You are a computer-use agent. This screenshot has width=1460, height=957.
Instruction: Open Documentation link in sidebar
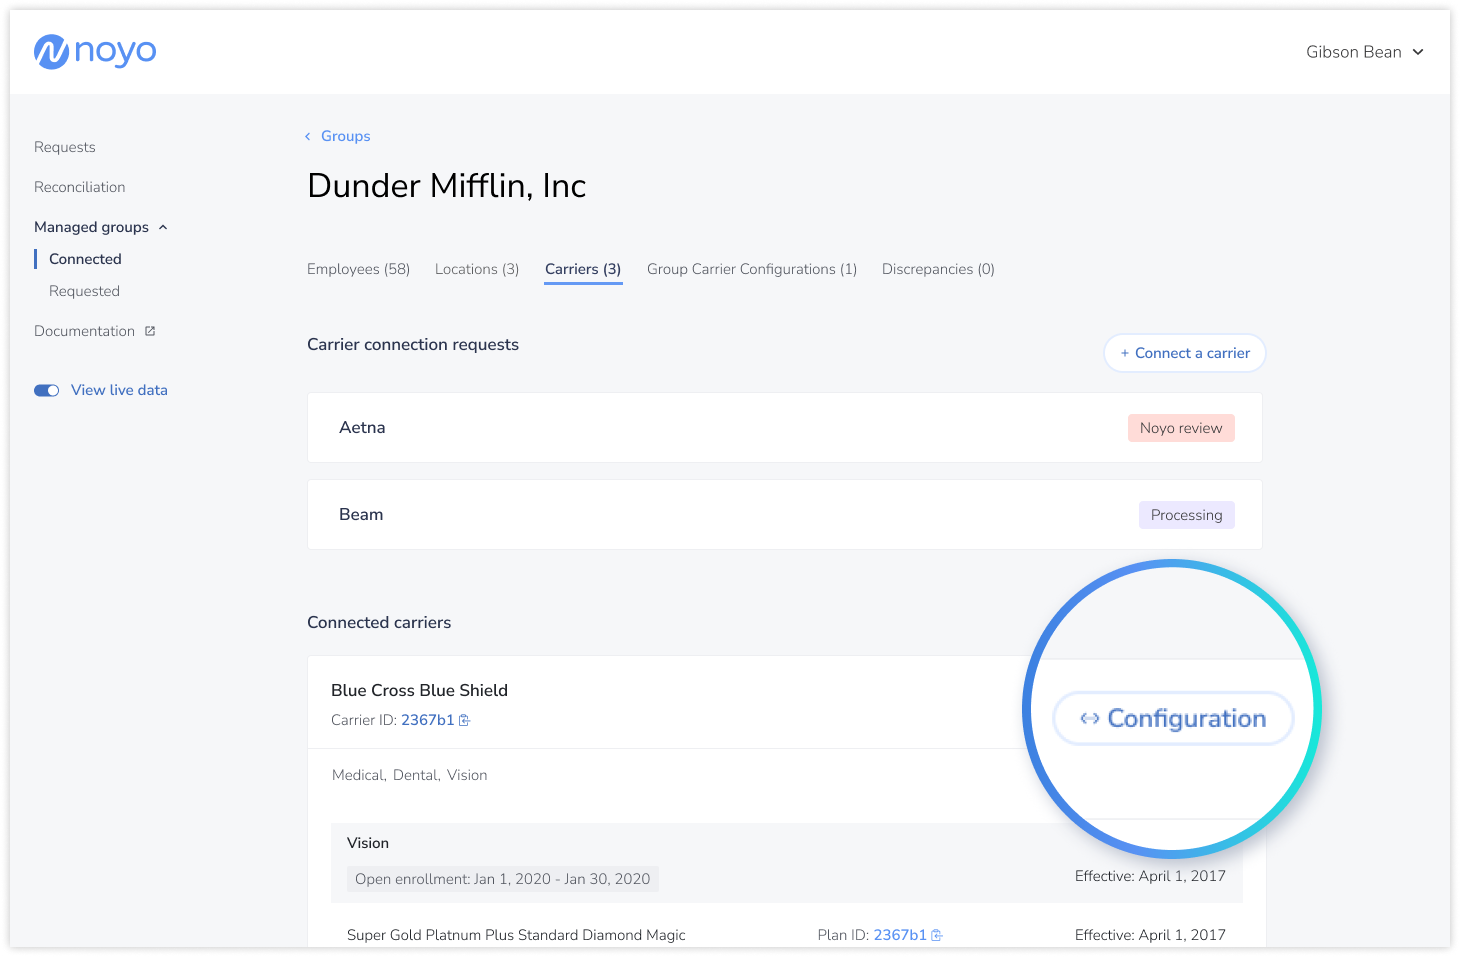[x=84, y=331]
